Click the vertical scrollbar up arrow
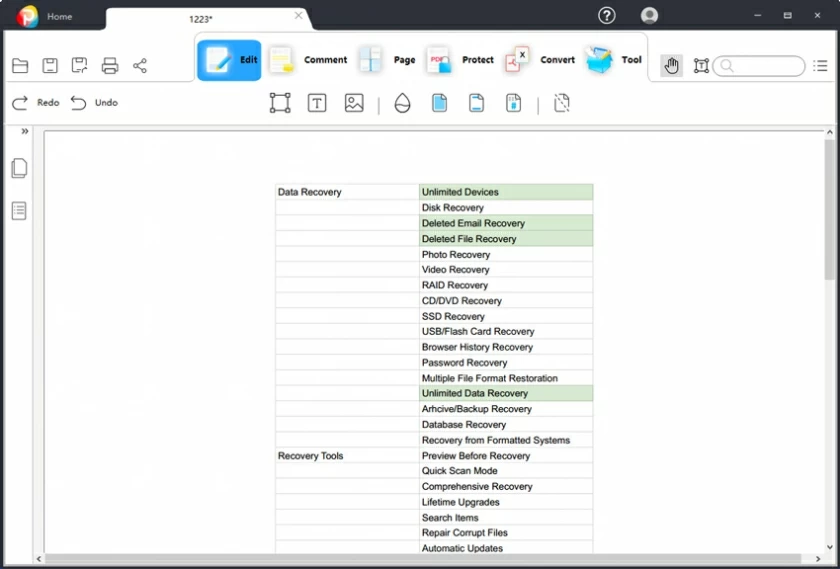 coord(830,132)
